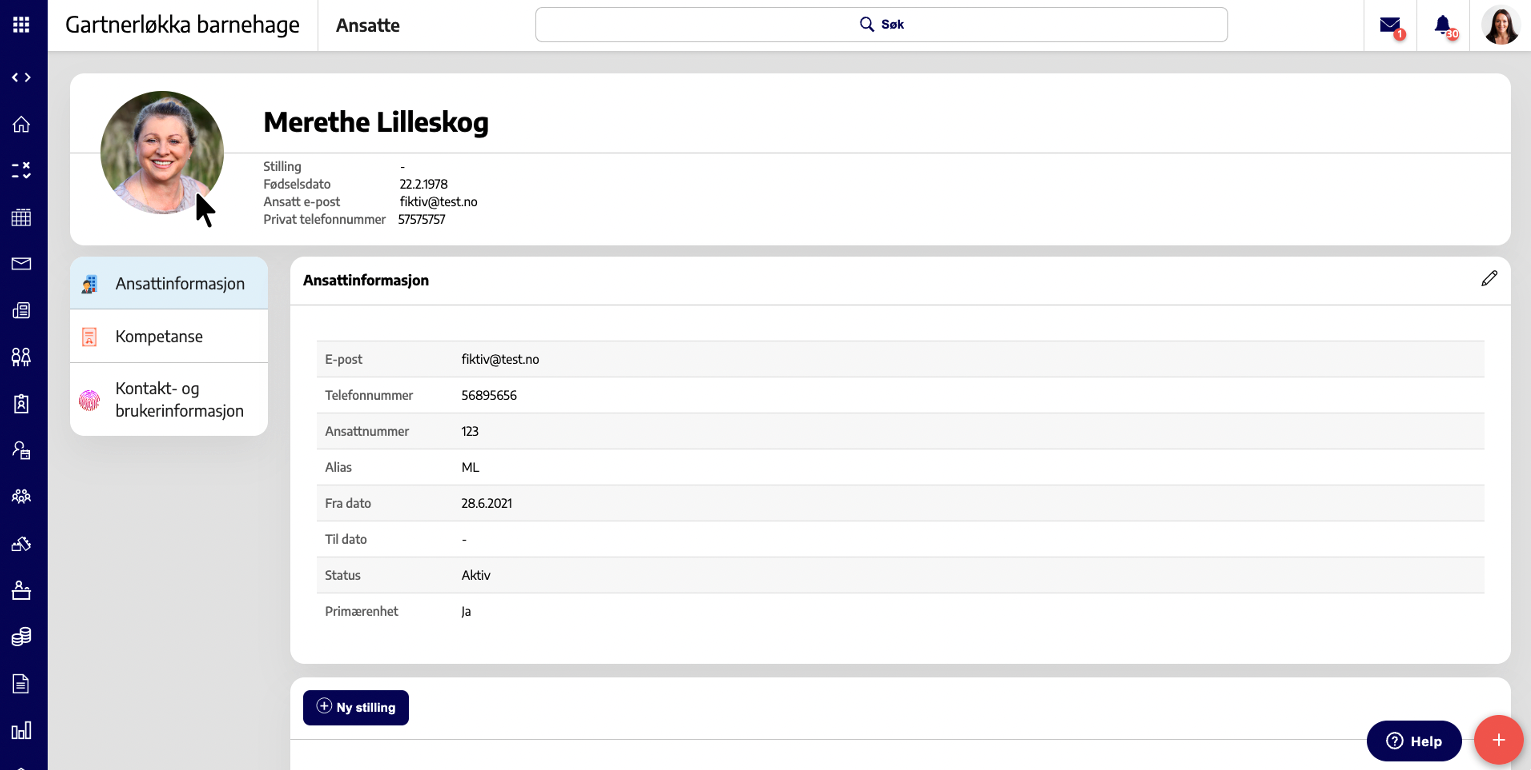The width and height of the screenshot is (1531, 770).
Task: Select Kontakt- og brukerinformasjon tab
Action: tap(169, 399)
